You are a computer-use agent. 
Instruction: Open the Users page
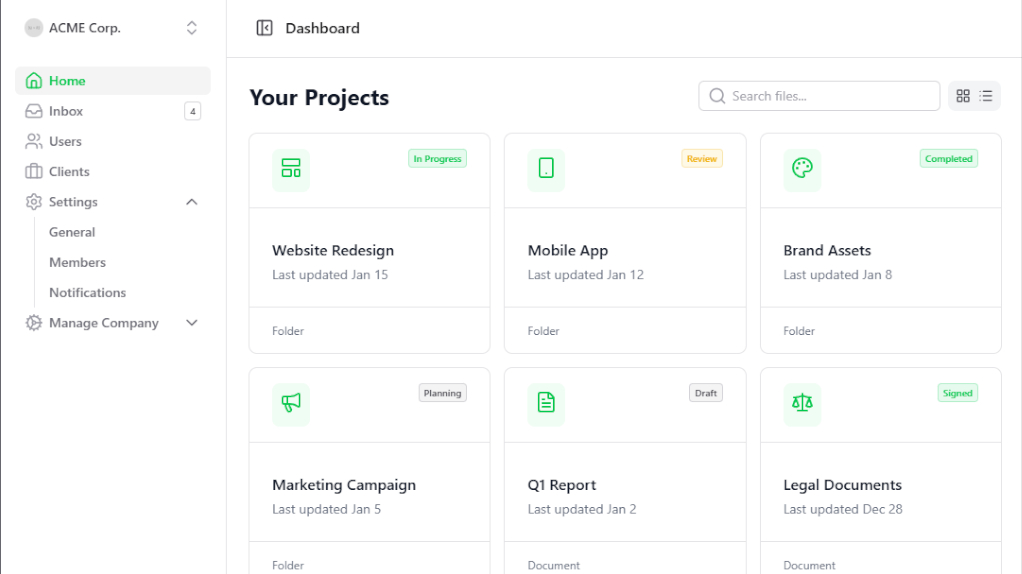point(65,142)
